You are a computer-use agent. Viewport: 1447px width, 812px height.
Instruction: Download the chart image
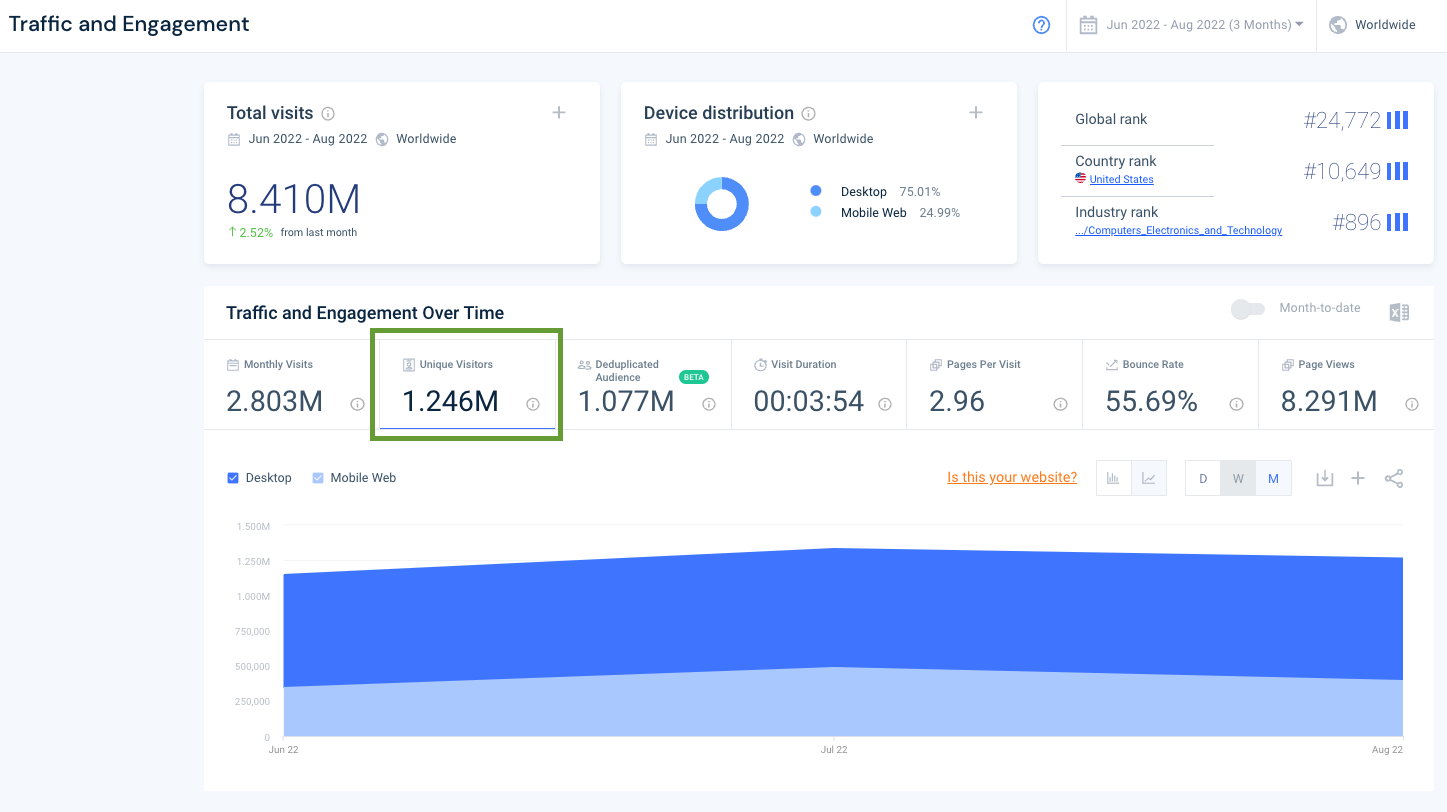coord(1324,478)
